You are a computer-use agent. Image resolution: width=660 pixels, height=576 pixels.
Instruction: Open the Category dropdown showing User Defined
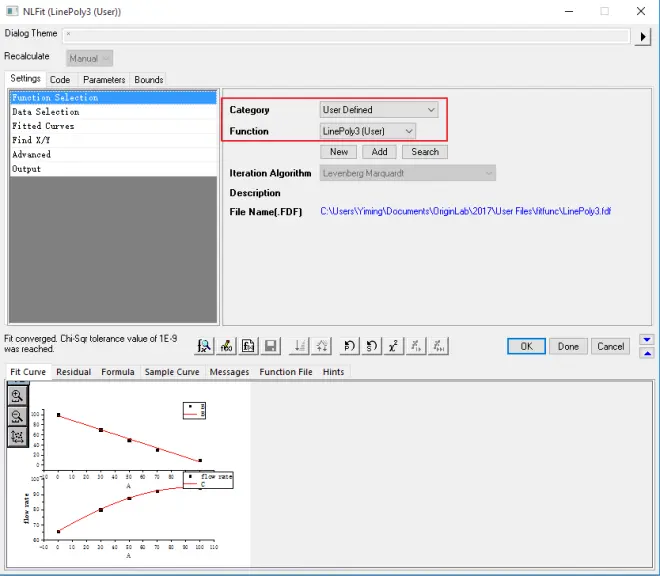378,109
